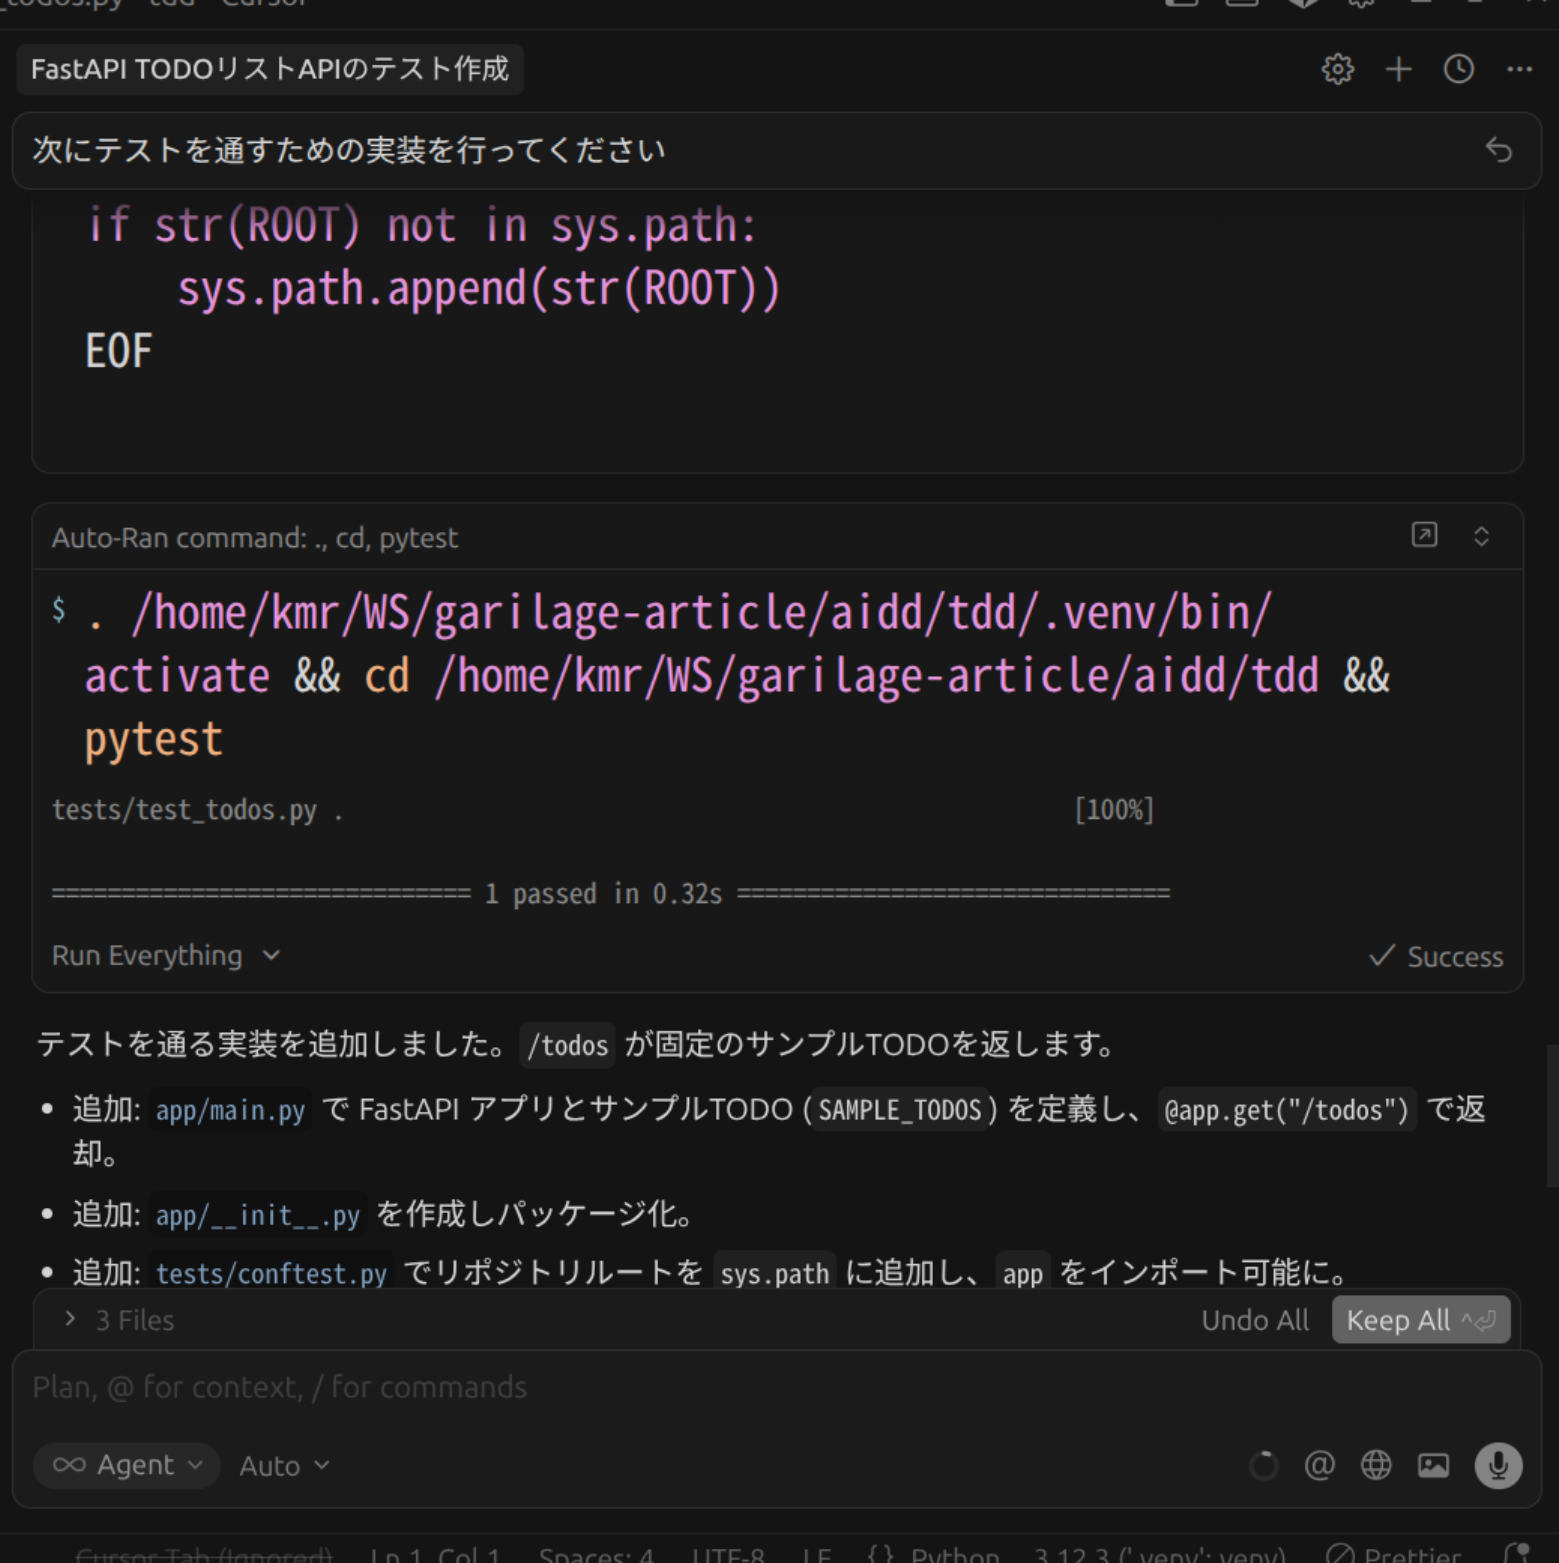Screen dimensions: 1559x1563
Task: Start a new chat with the plus icon
Action: pos(1397,69)
